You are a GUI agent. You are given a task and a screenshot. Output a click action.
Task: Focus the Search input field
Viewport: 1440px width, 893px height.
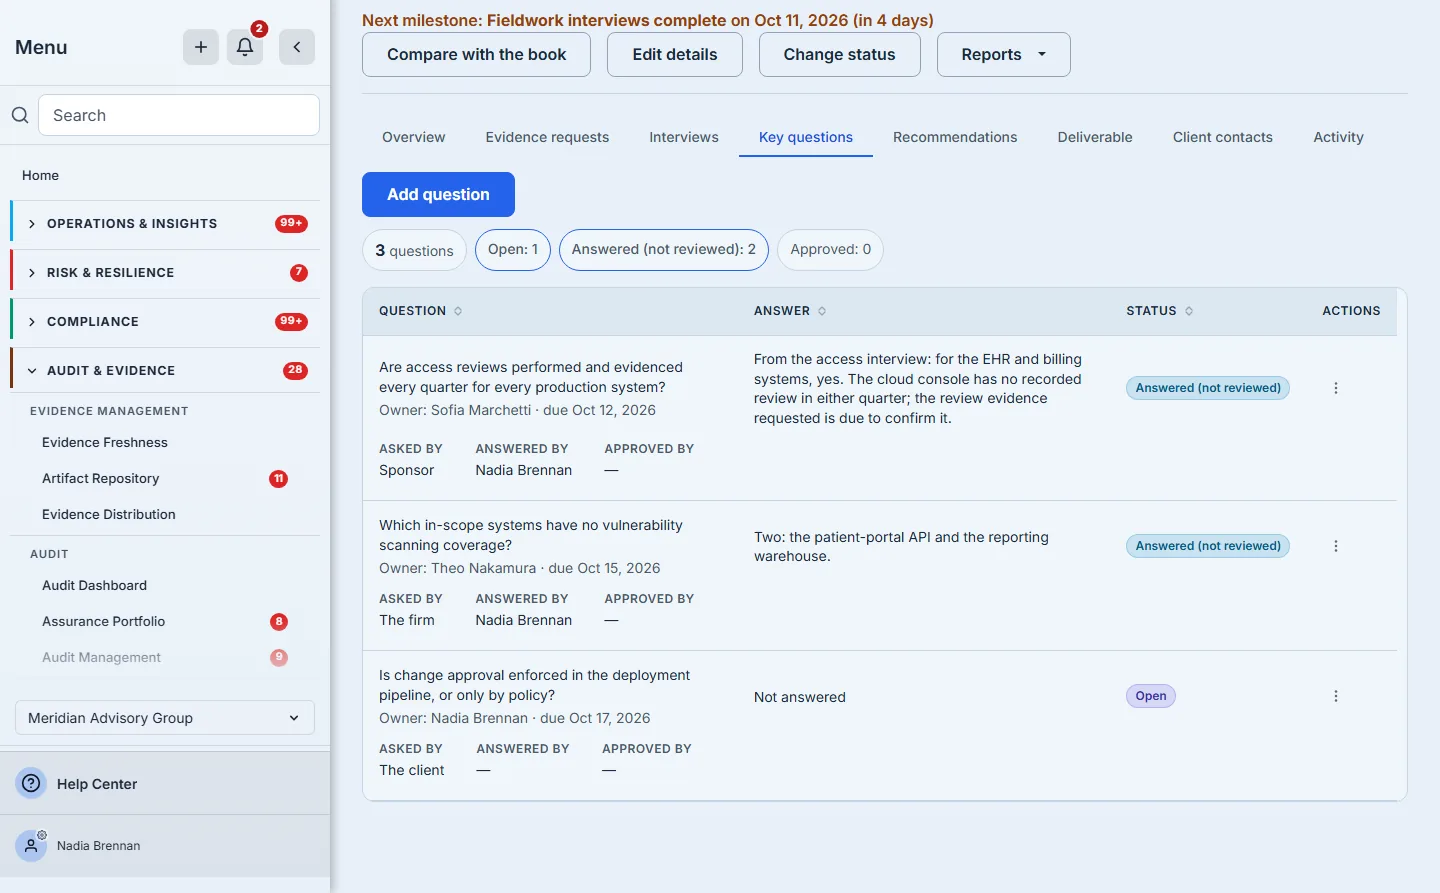[179, 115]
